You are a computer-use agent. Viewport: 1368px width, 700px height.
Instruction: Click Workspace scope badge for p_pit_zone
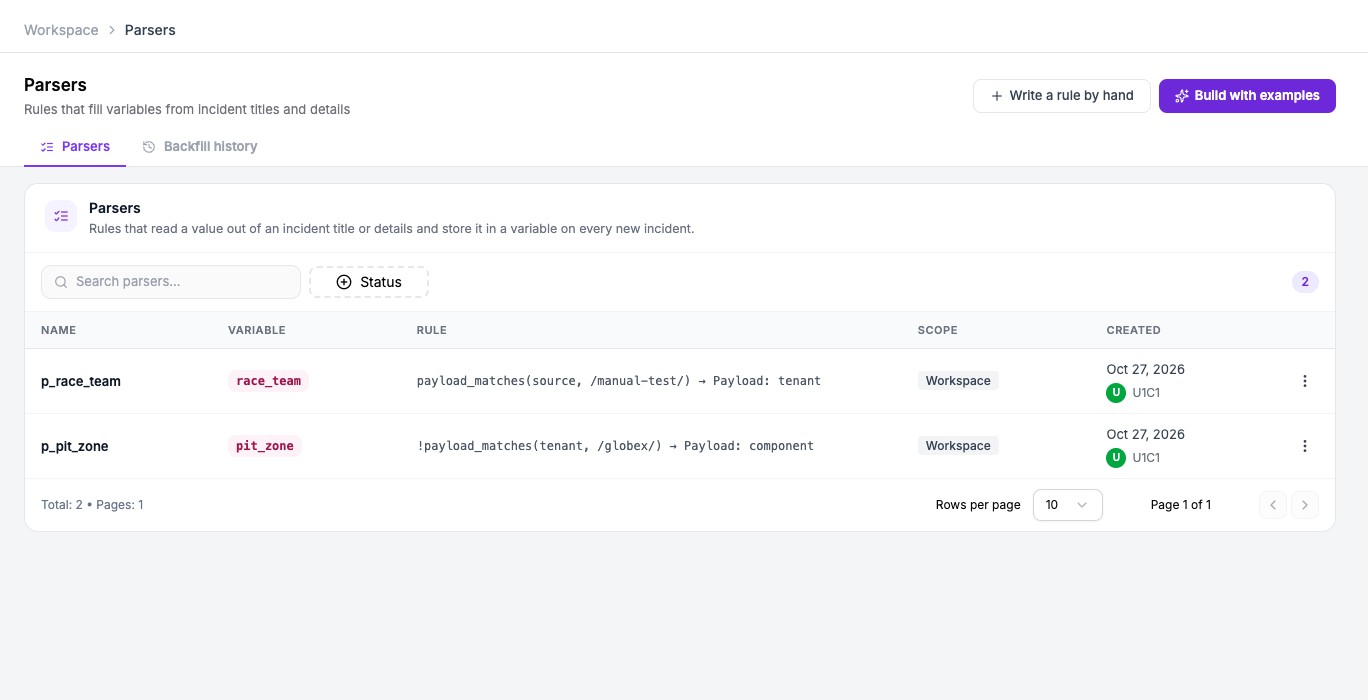tap(958, 446)
